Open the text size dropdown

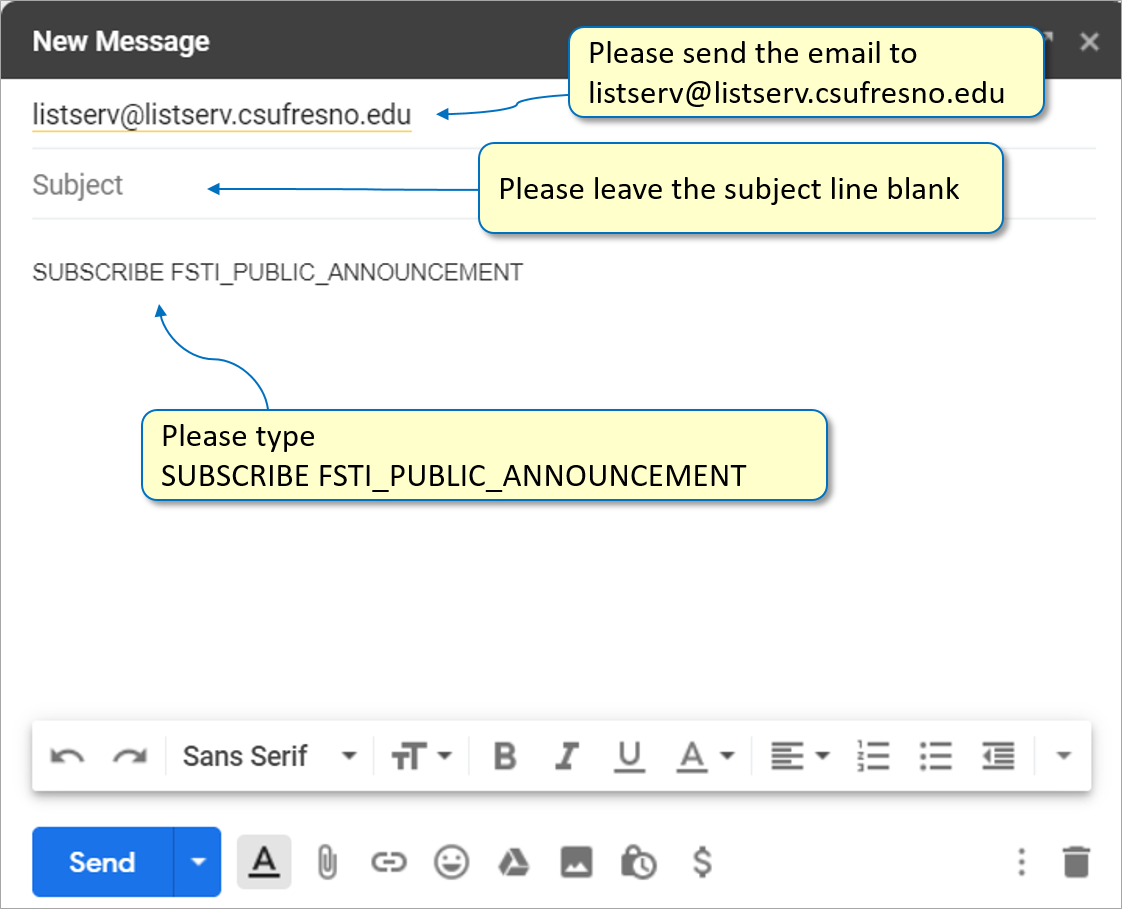tap(421, 756)
